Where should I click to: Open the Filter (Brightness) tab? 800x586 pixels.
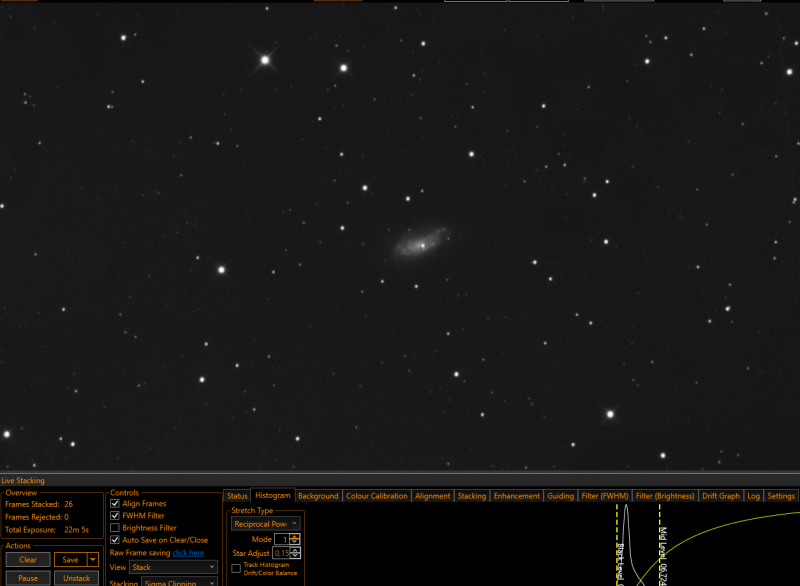pyautogui.click(x=665, y=496)
